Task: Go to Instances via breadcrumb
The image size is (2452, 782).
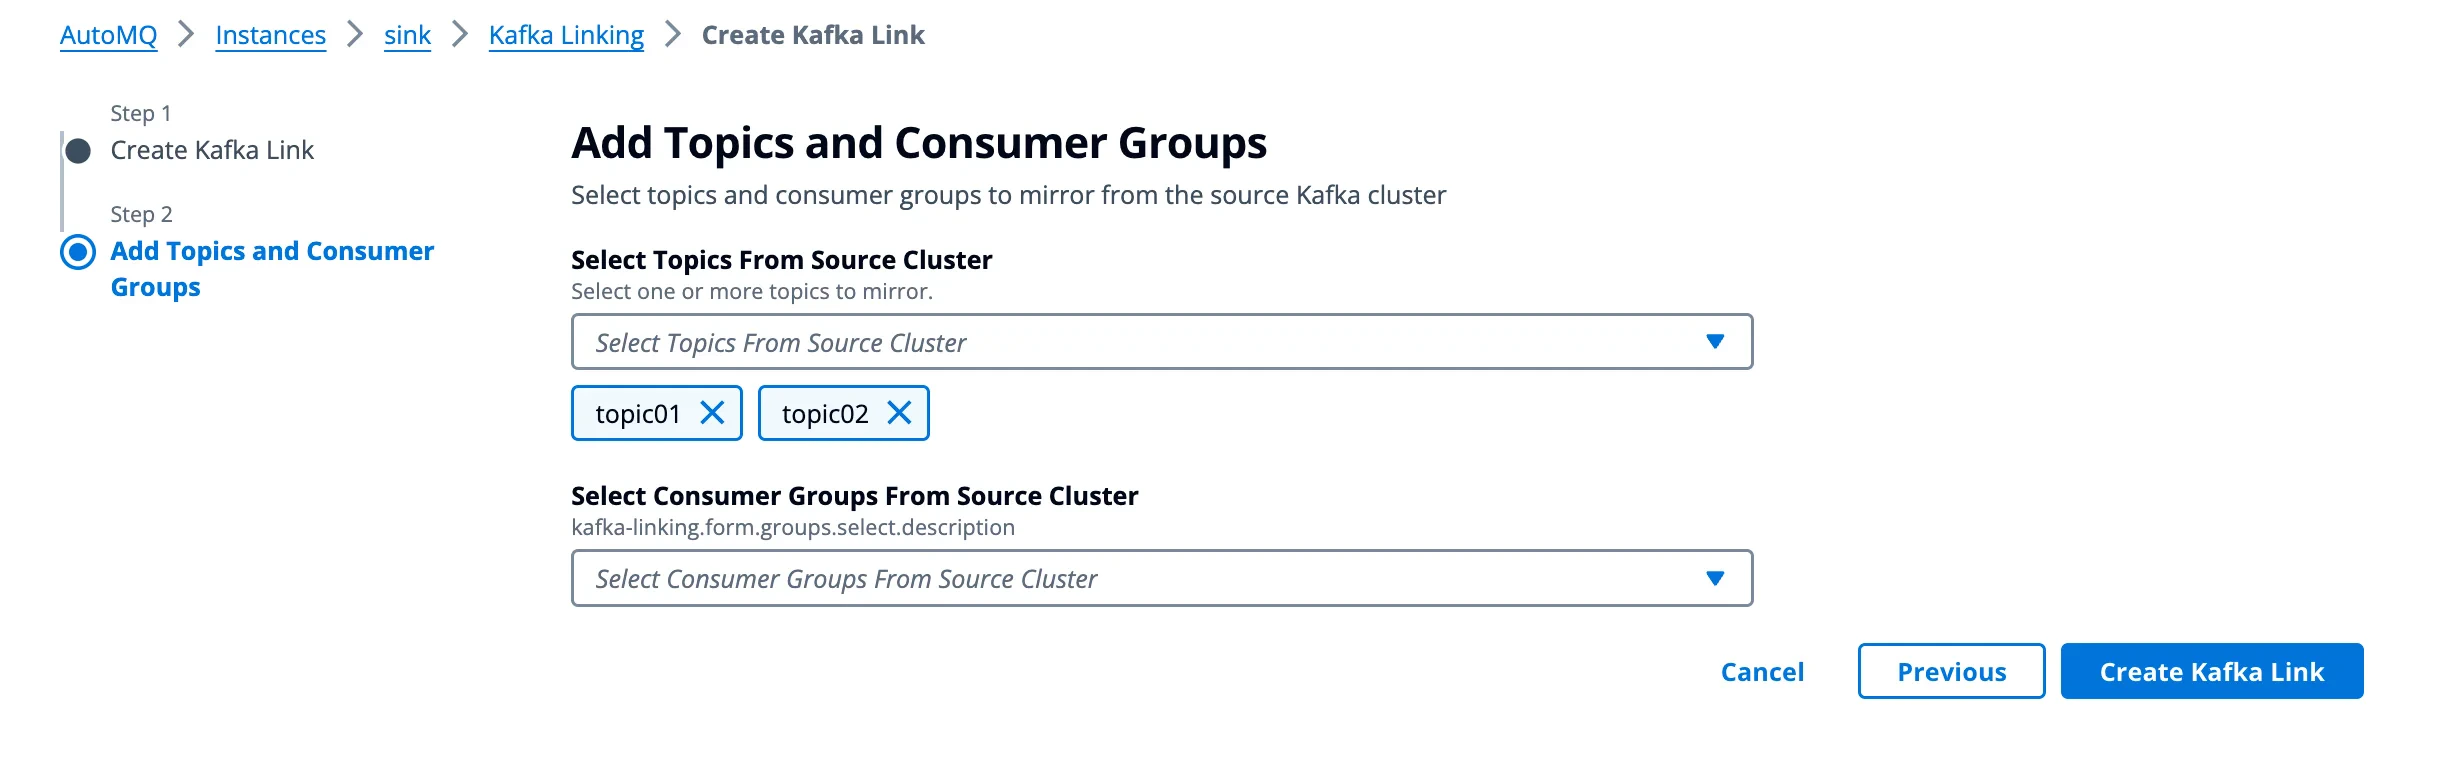Action: tap(270, 34)
